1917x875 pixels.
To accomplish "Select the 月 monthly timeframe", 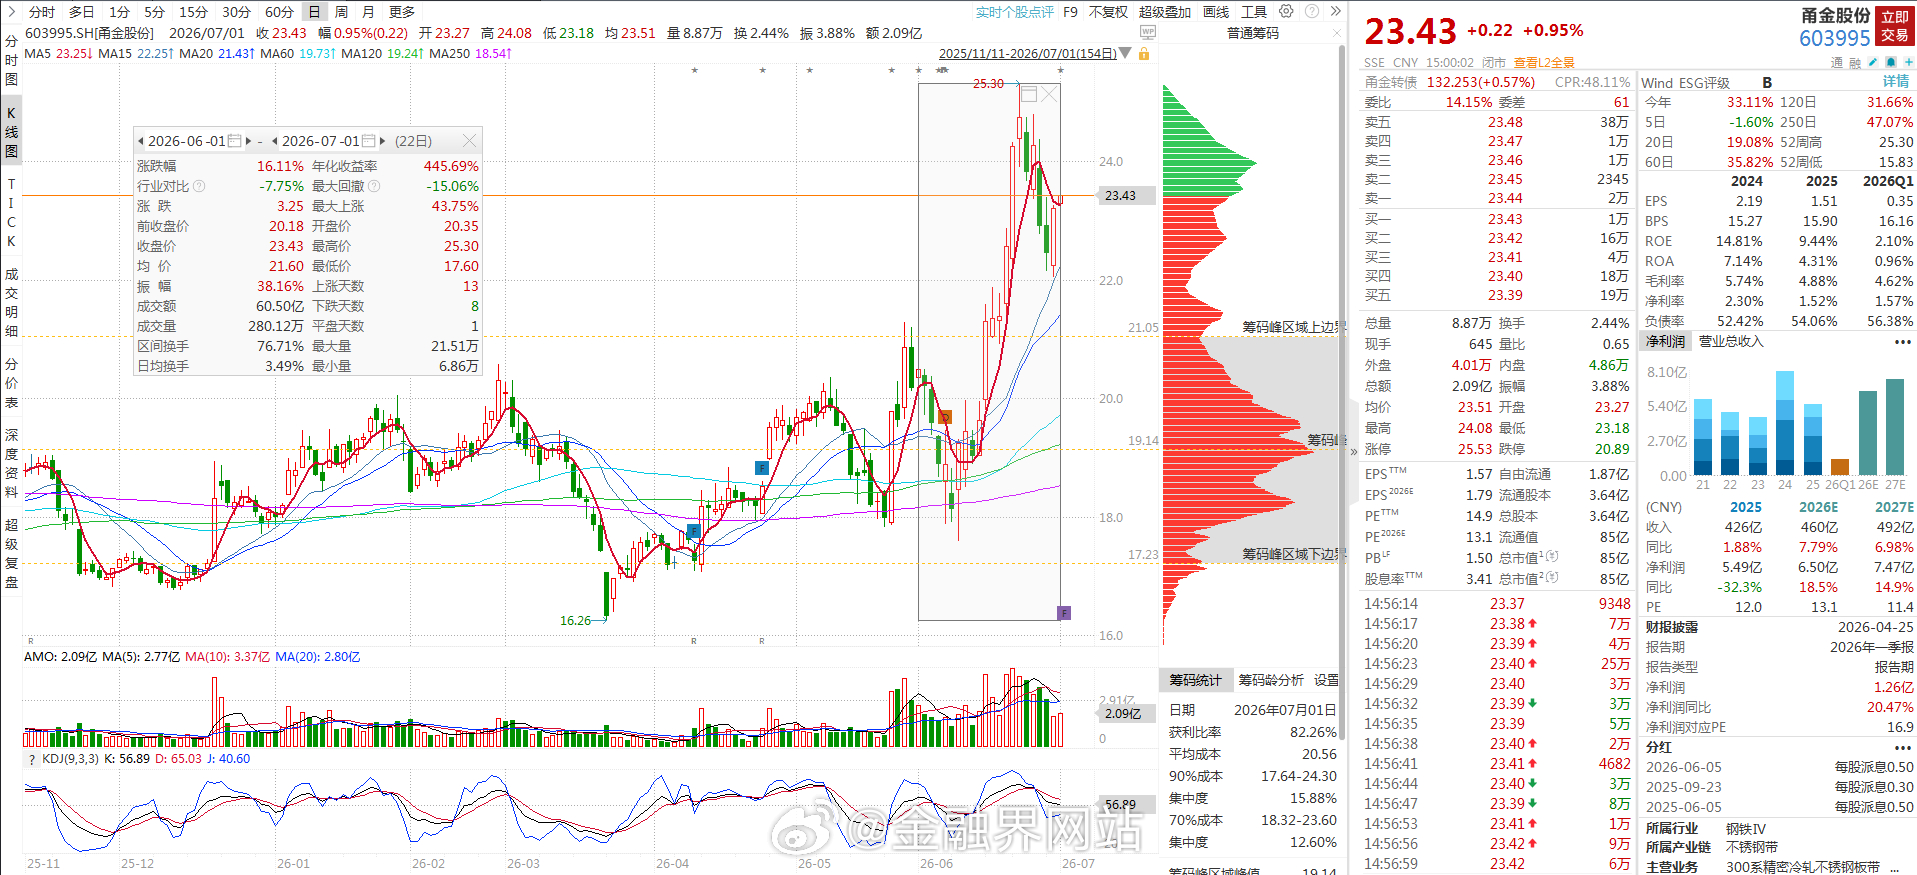I will pyautogui.click(x=368, y=12).
